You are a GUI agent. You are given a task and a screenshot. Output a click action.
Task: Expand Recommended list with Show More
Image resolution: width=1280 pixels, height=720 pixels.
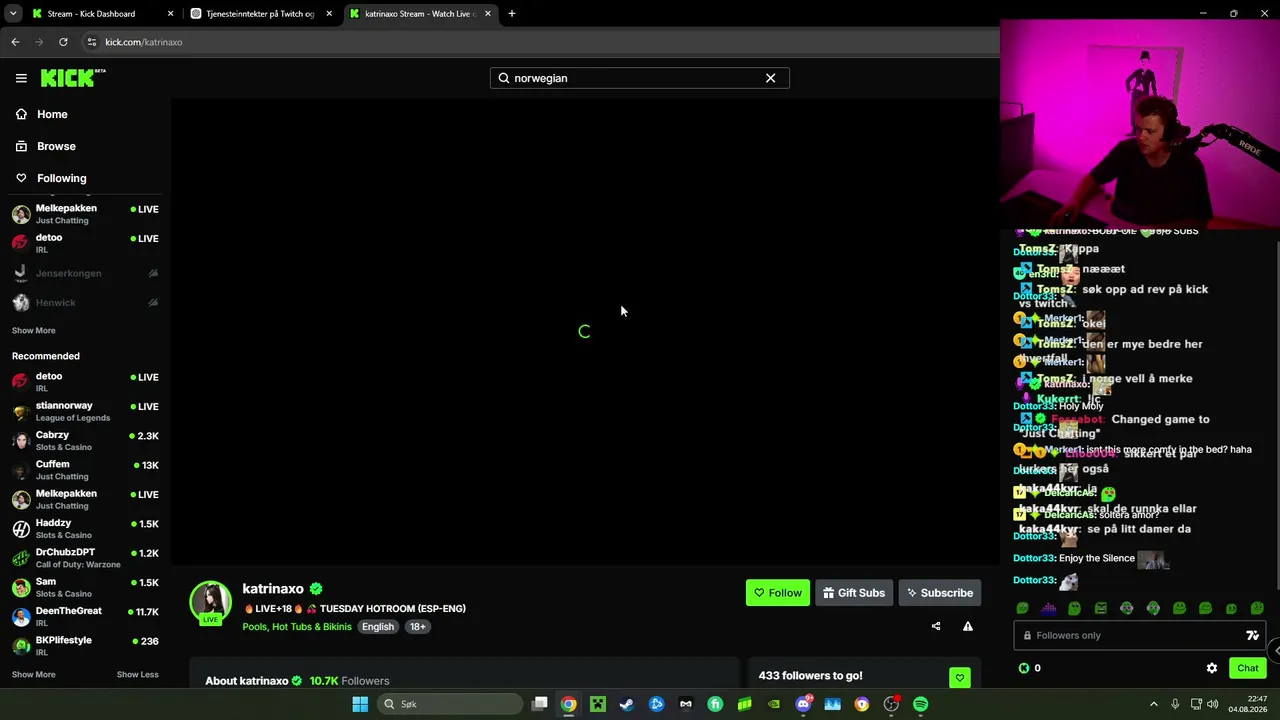33,675
